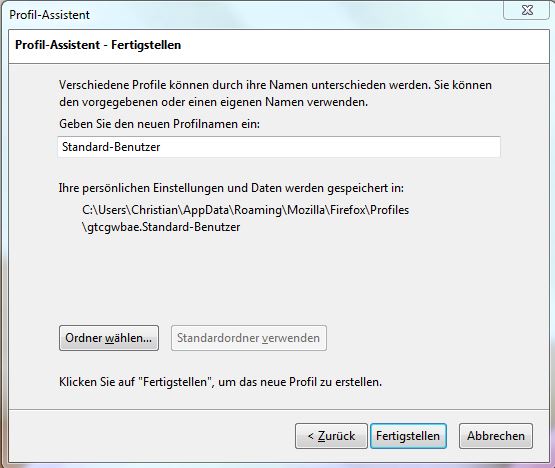The width and height of the screenshot is (555, 468).
Task: Click the gtcgwbae.Standard-Benutzer folder name text
Action: pos(164,227)
